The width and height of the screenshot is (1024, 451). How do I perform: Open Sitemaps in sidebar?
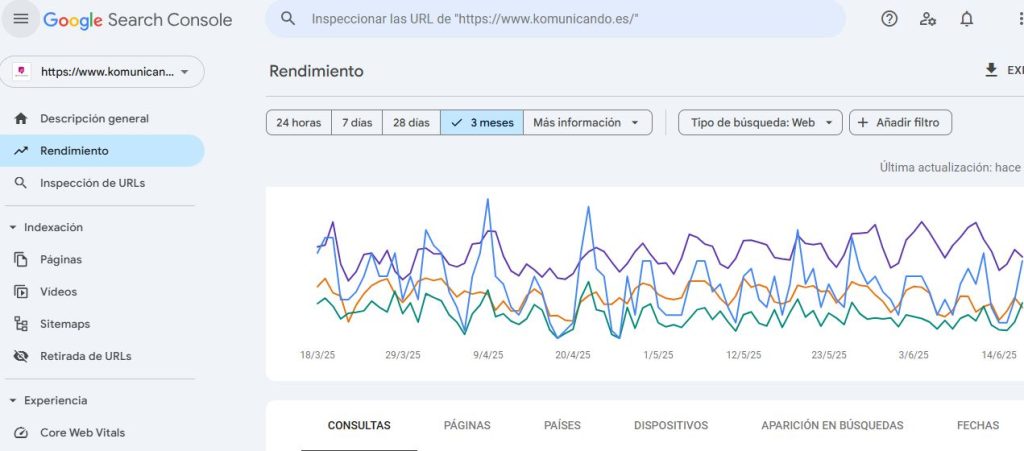(103, 324)
